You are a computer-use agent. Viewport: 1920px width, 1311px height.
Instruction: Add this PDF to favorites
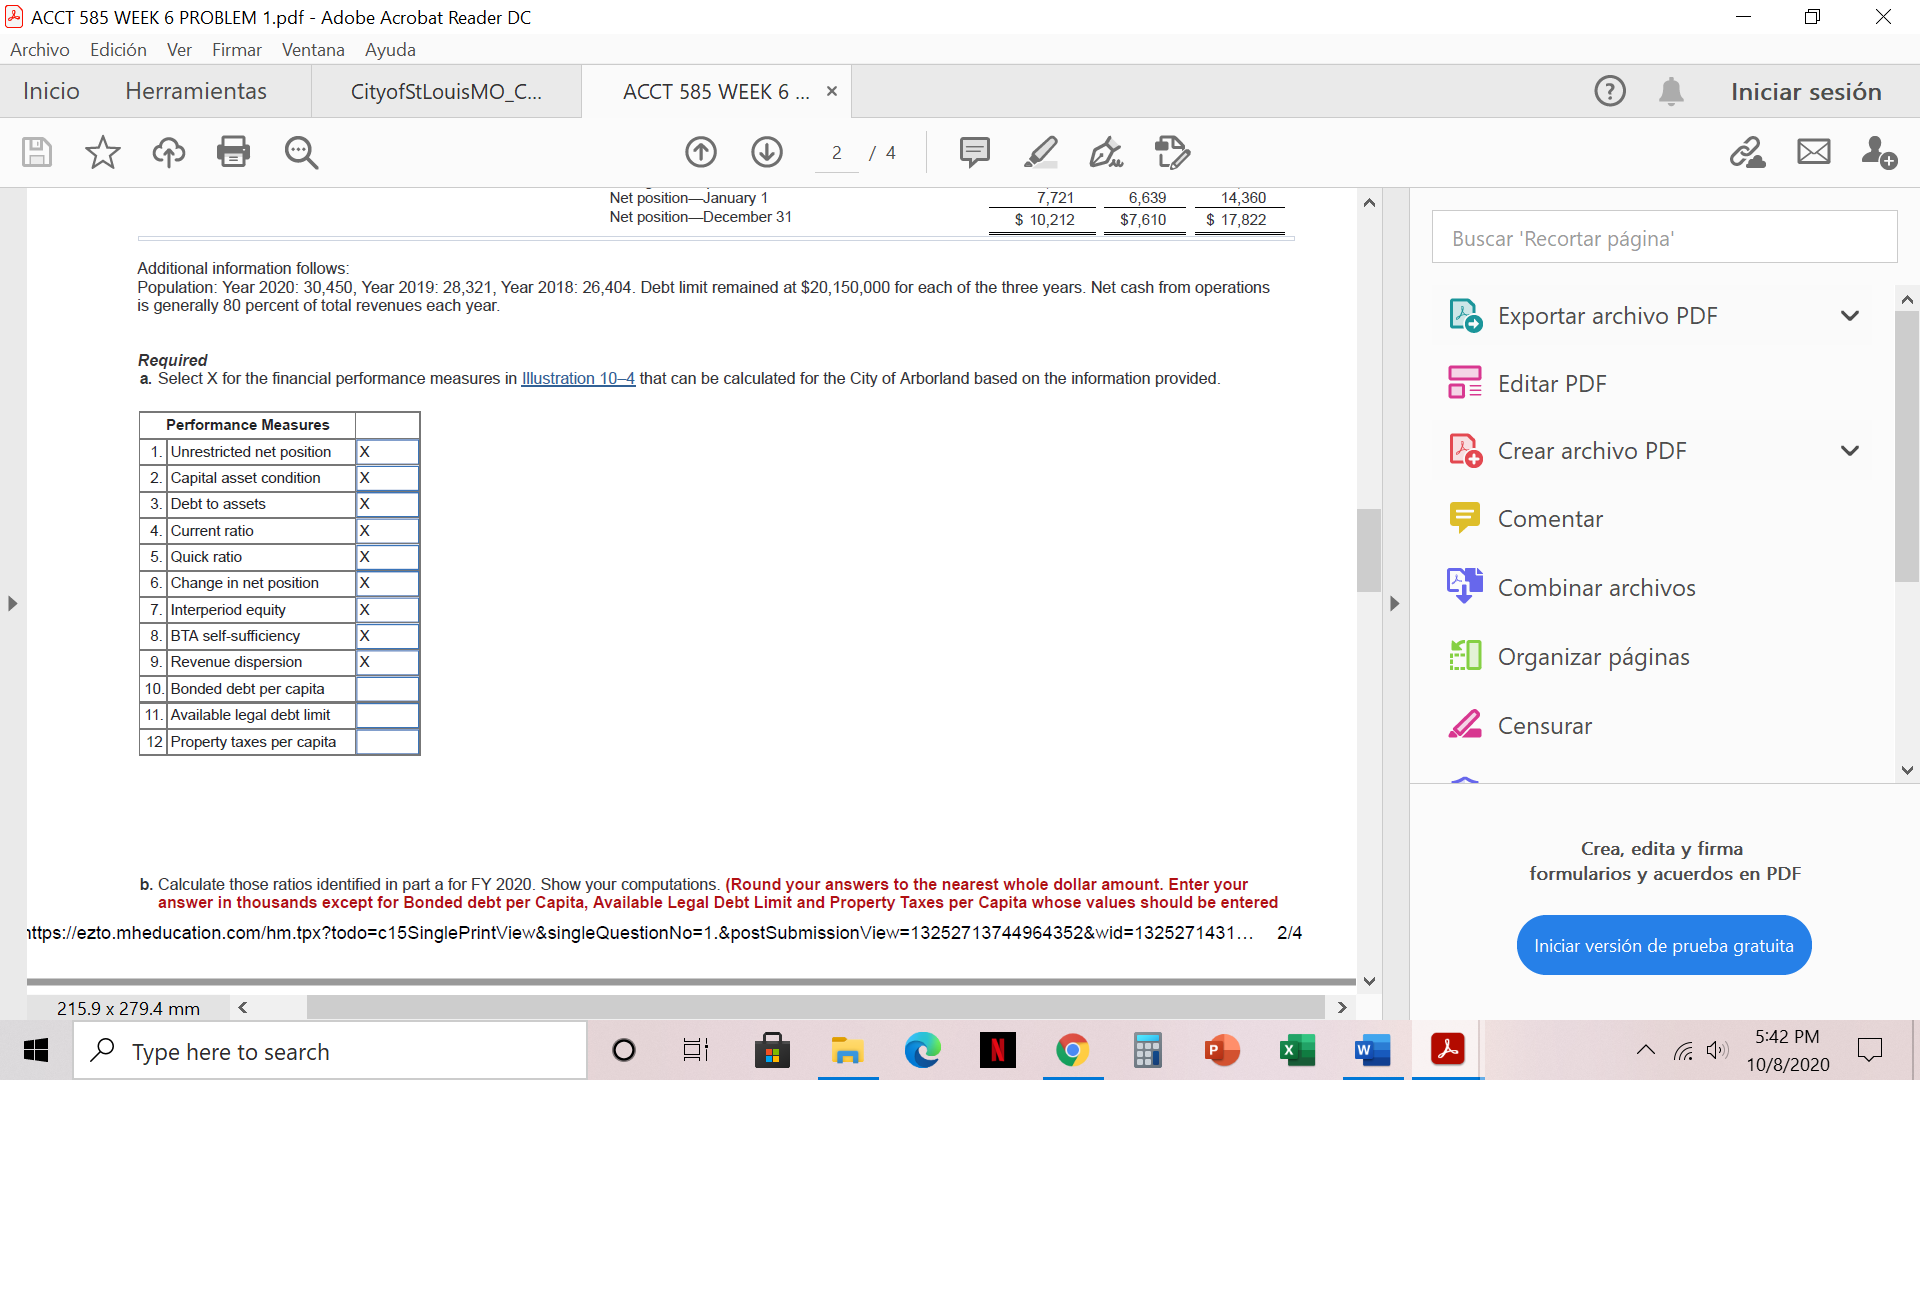[101, 152]
